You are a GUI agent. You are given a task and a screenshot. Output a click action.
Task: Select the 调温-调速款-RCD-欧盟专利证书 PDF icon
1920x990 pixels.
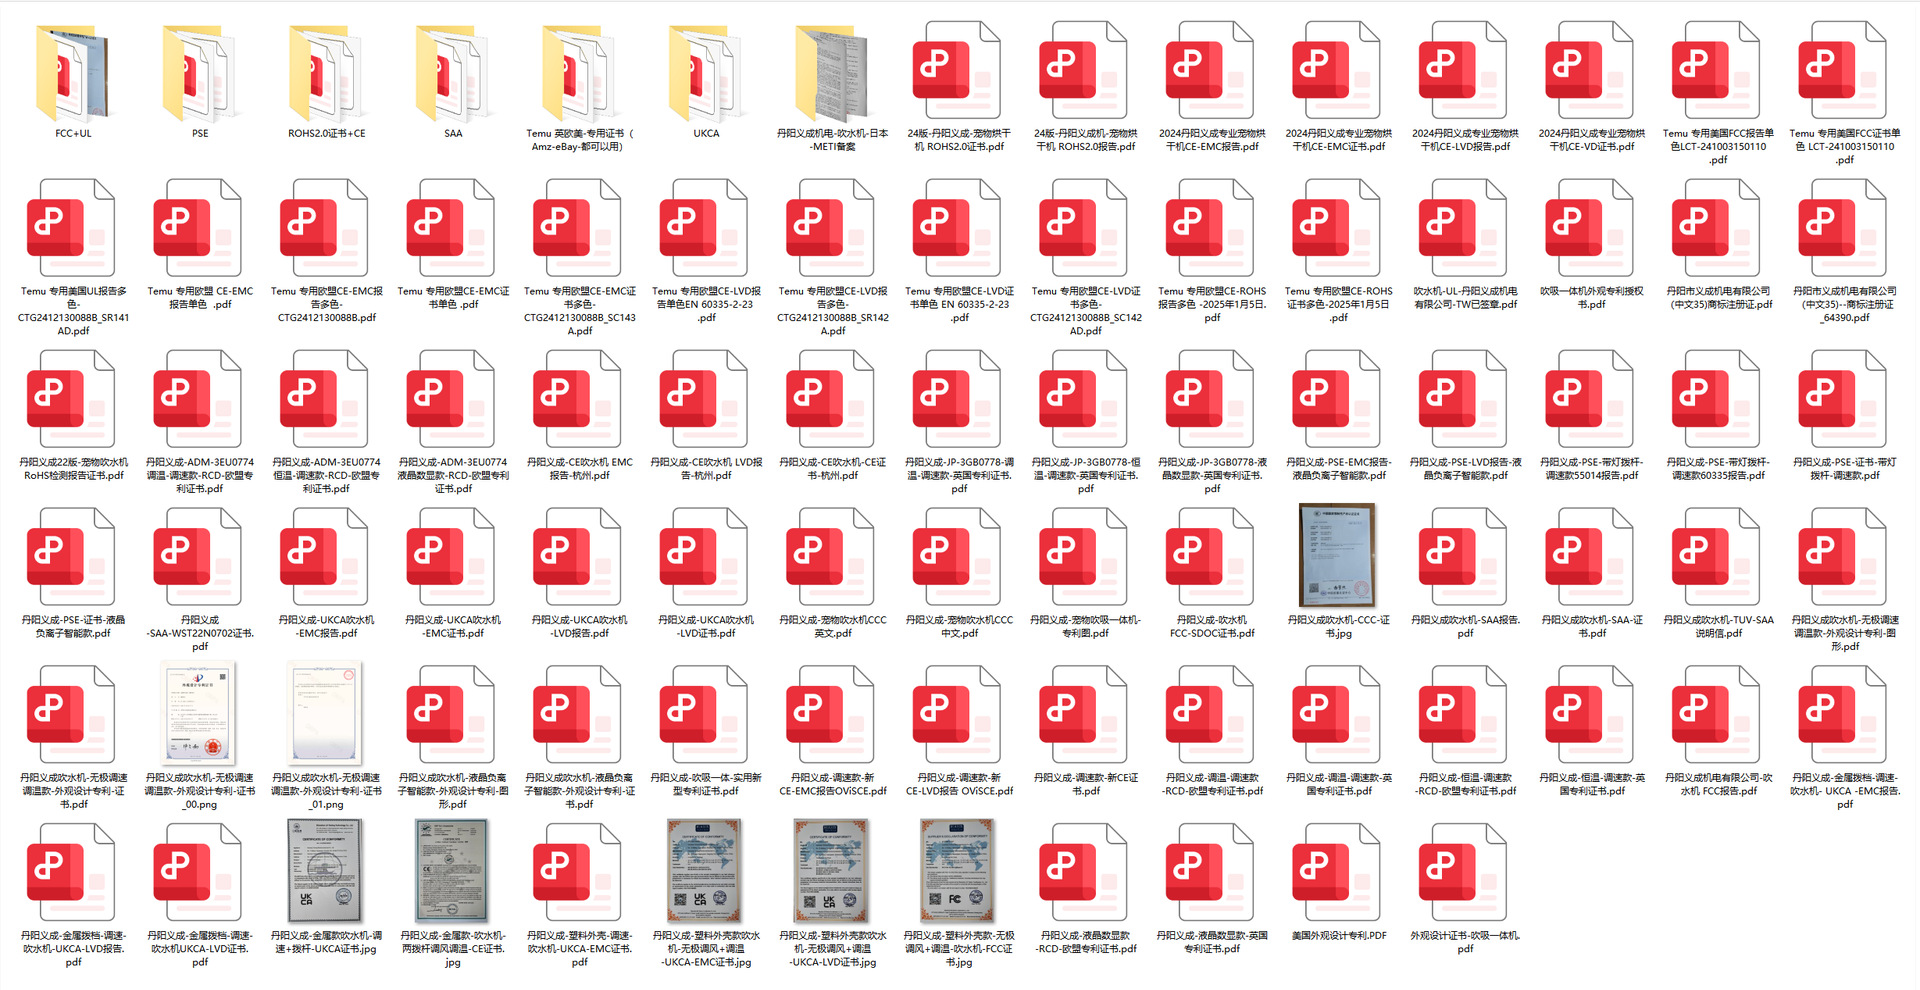click(1212, 716)
